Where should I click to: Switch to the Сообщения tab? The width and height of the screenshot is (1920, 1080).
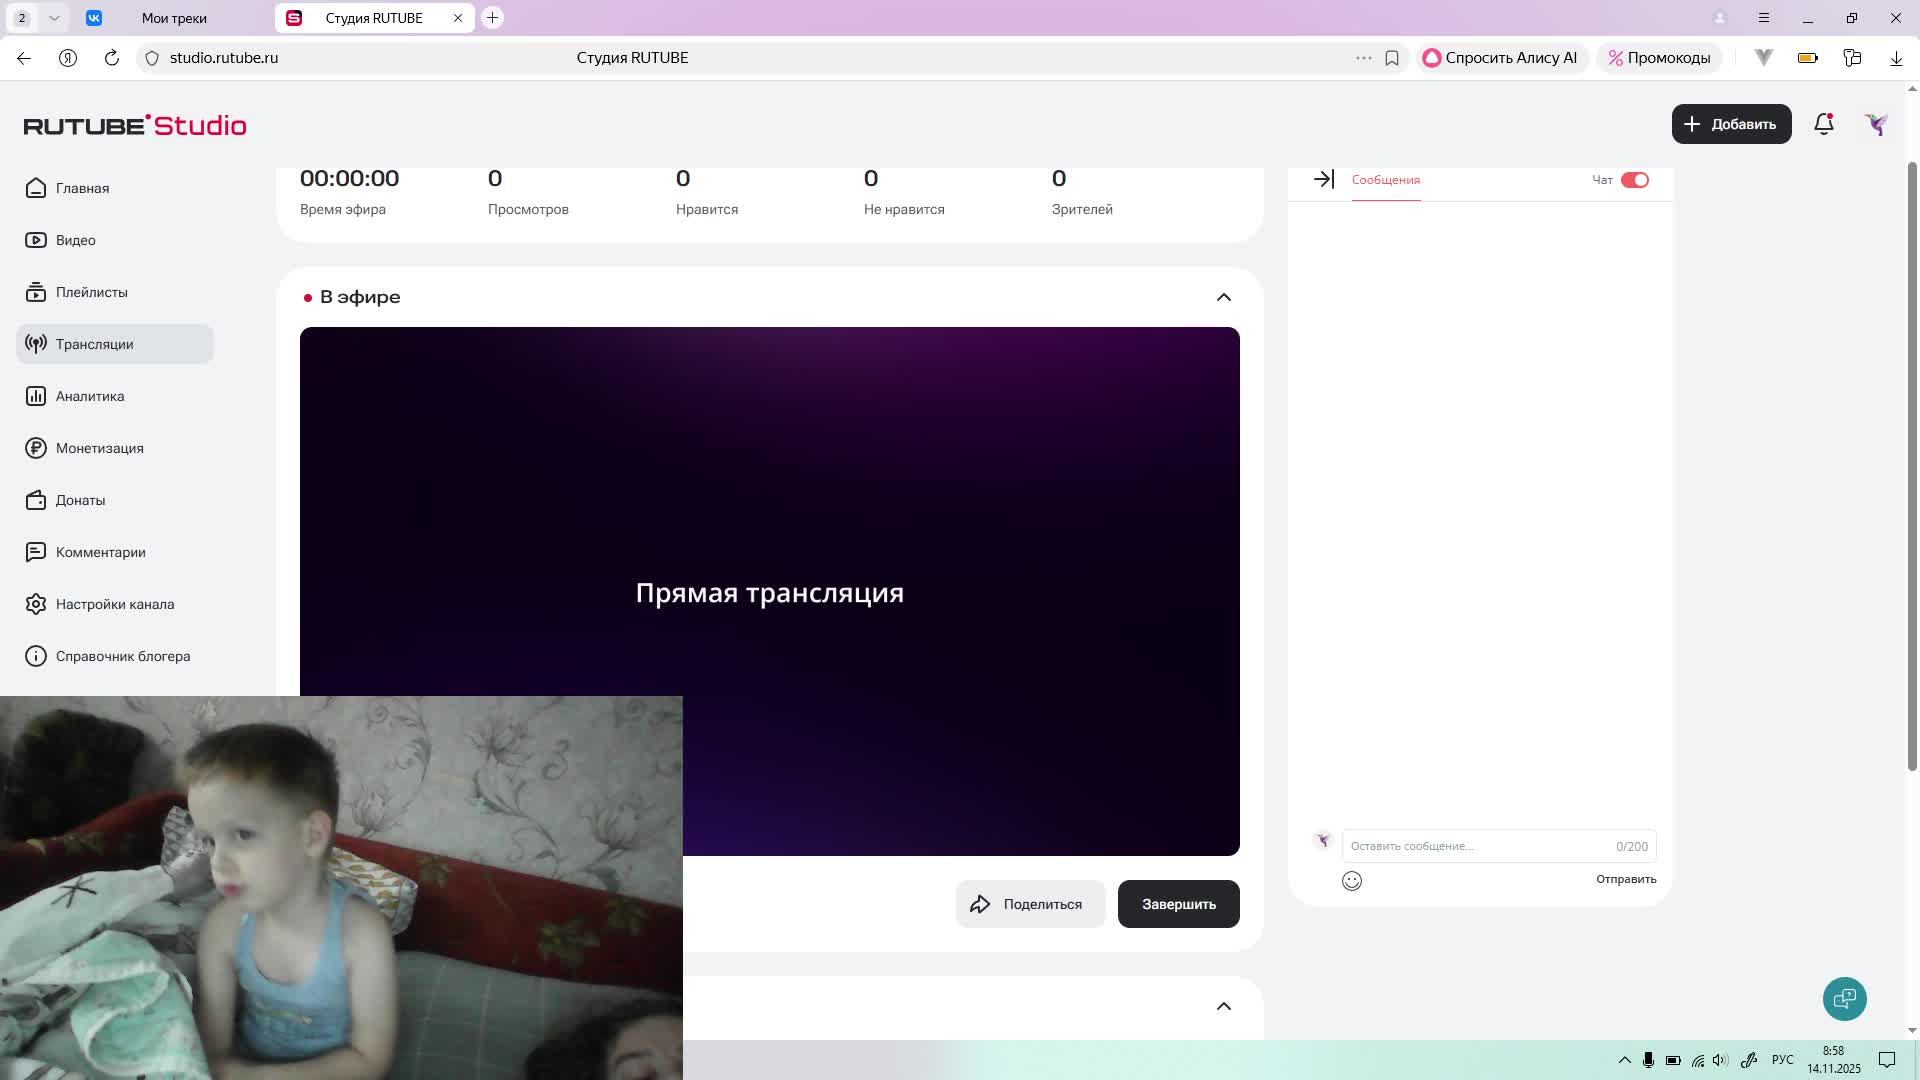(1385, 180)
